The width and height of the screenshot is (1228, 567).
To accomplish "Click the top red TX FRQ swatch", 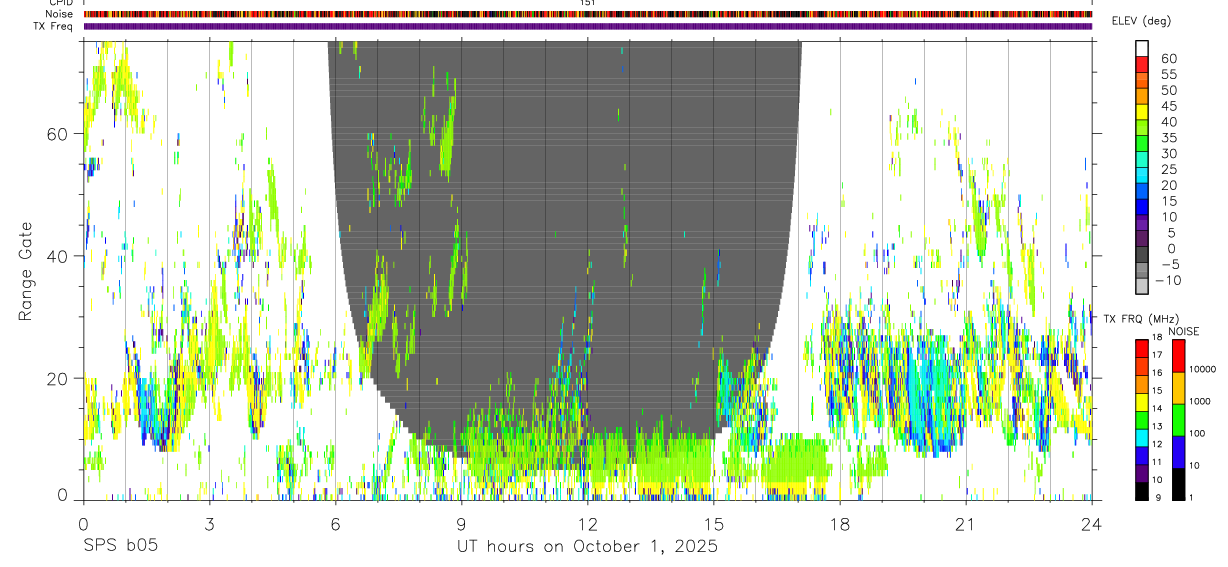I will coord(1142,349).
